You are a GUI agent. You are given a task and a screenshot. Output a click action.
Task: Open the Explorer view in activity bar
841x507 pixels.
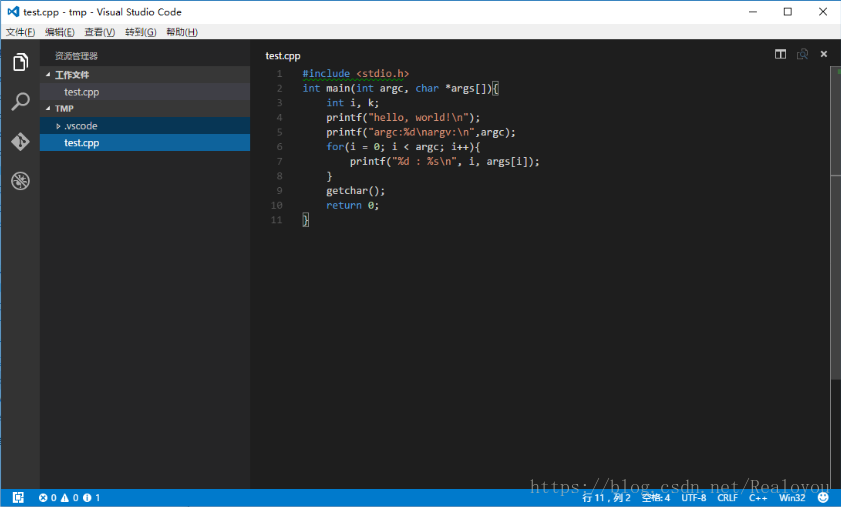coord(20,62)
